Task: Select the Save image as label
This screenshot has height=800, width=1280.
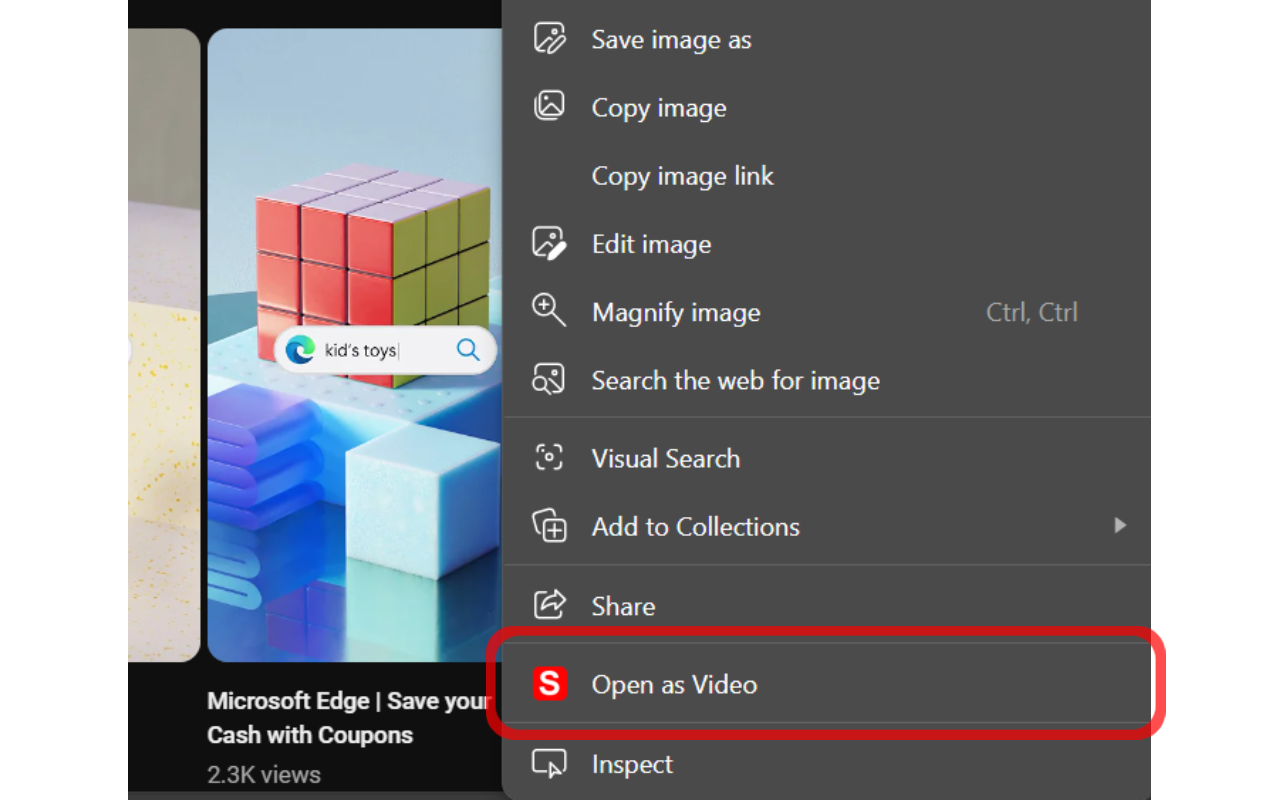Action: [671, 40]
